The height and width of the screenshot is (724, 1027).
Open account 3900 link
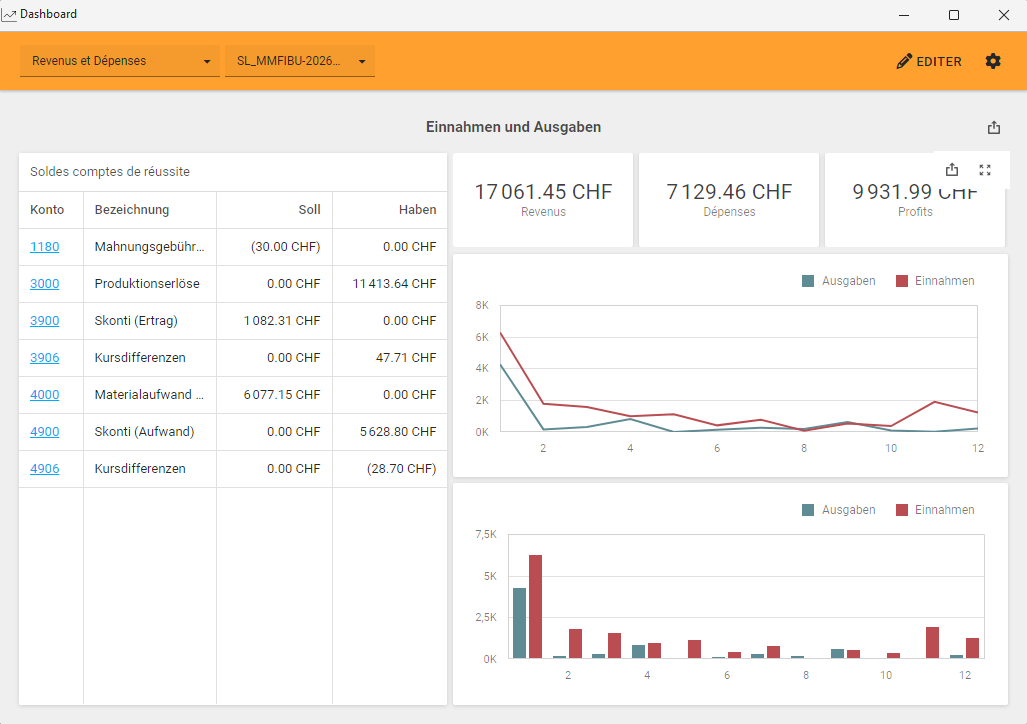point(44,321)
